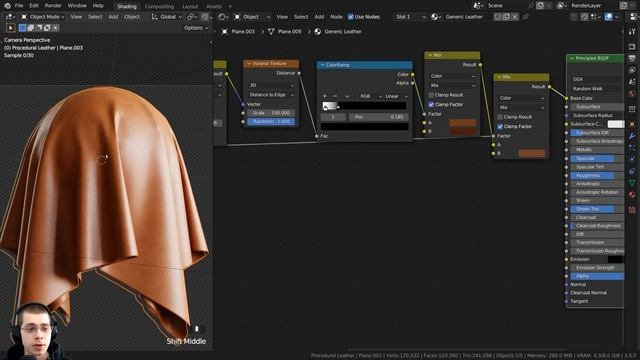Open the Window menu
This screenshot has height=360, width=640.
coord(77,6)
